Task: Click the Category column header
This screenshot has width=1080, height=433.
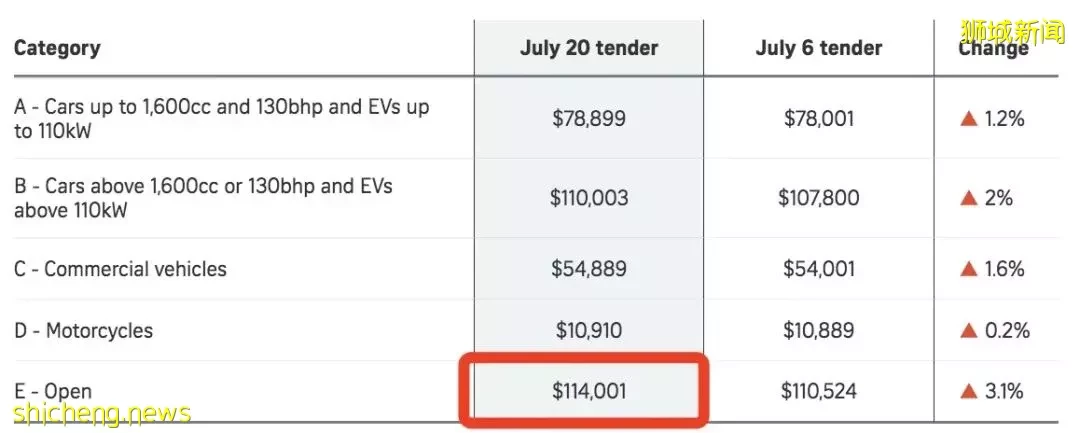Action: click(x=57, y=48)
